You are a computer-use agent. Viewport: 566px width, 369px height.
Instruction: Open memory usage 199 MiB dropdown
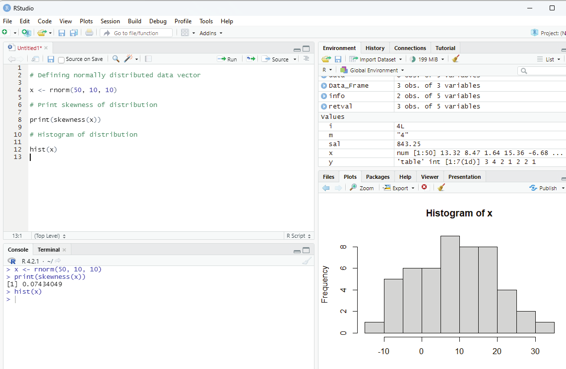coord(427,59)
